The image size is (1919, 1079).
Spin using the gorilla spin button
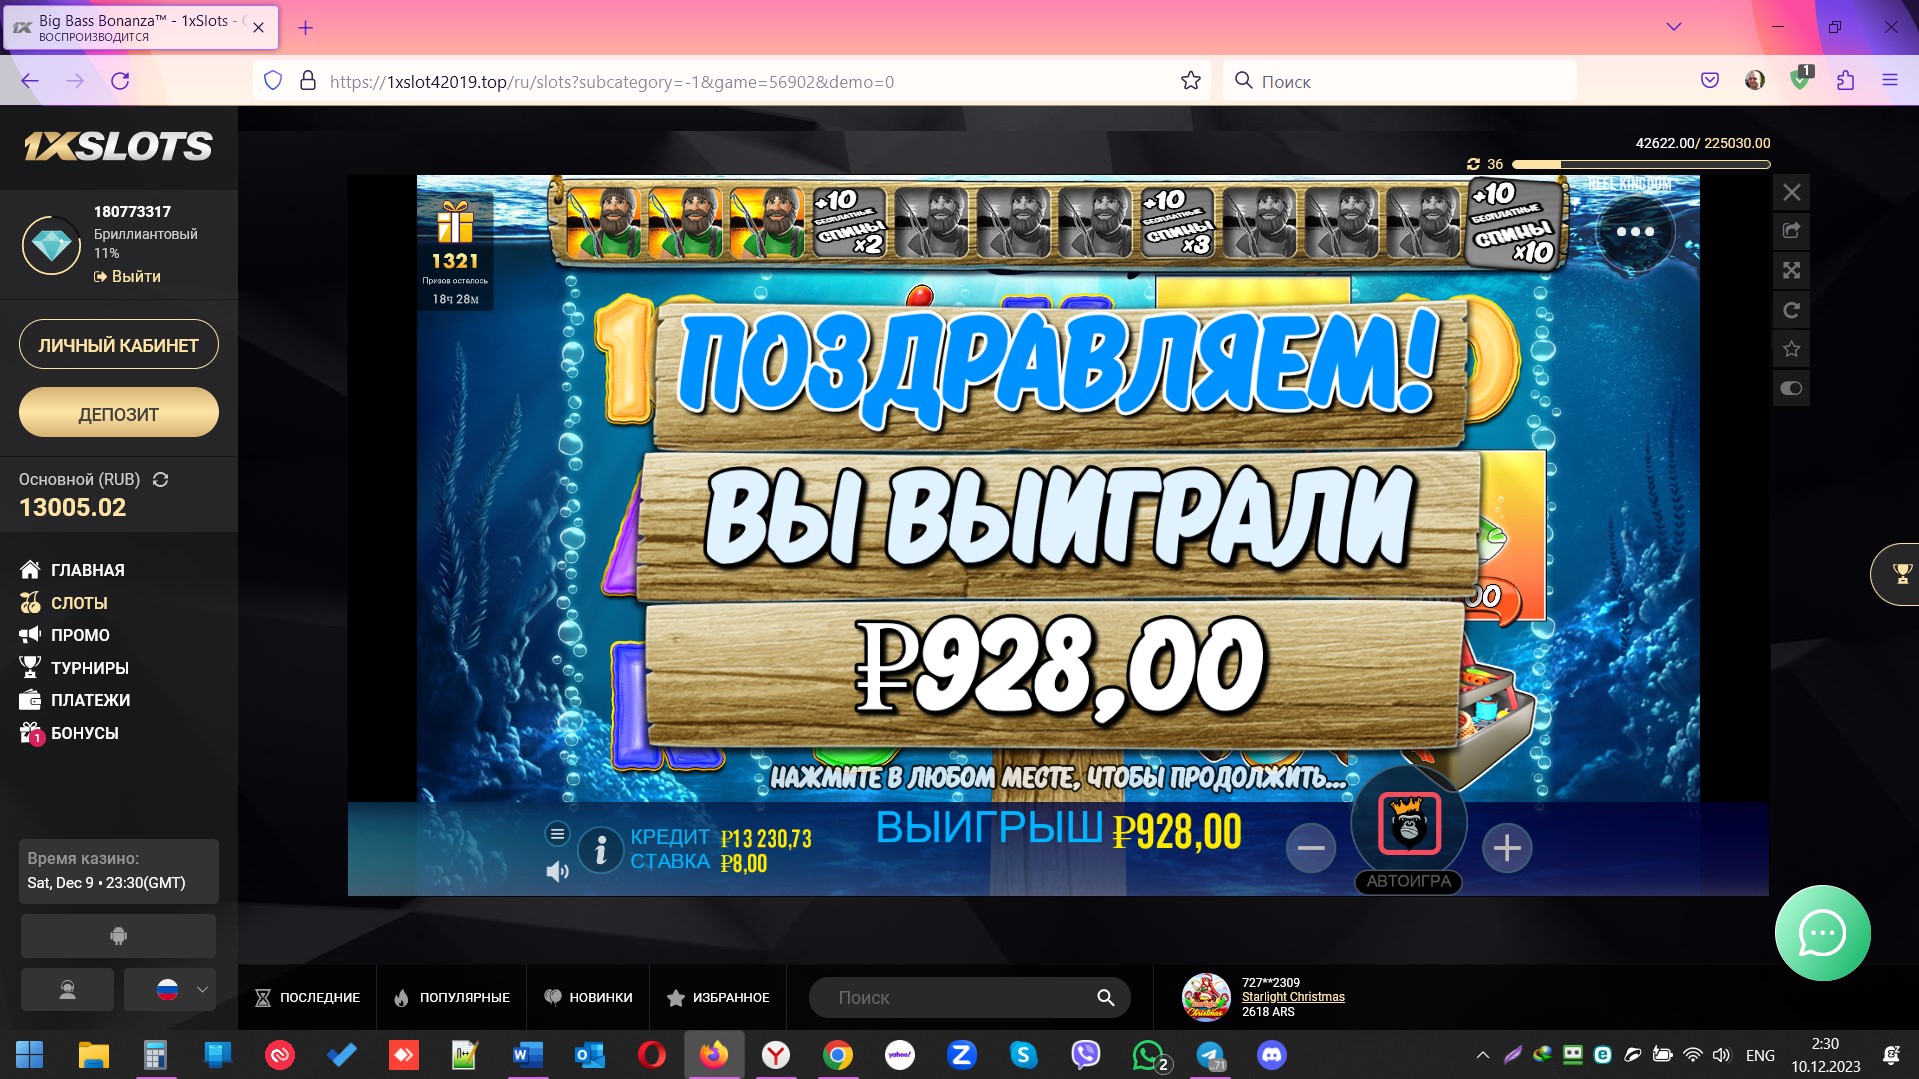1409,823
